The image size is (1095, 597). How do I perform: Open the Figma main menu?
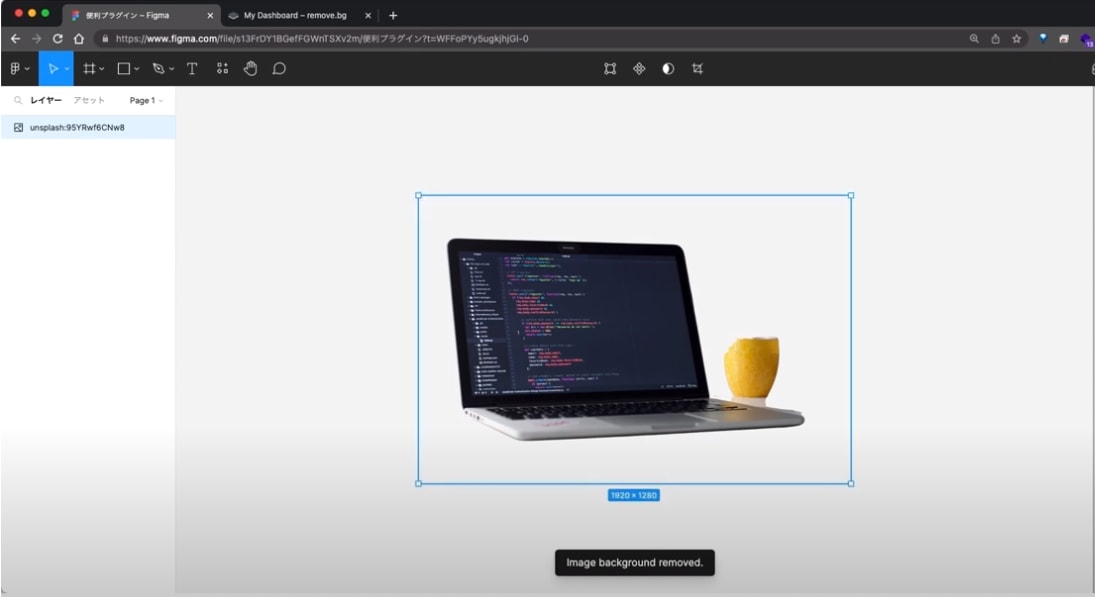15,68
